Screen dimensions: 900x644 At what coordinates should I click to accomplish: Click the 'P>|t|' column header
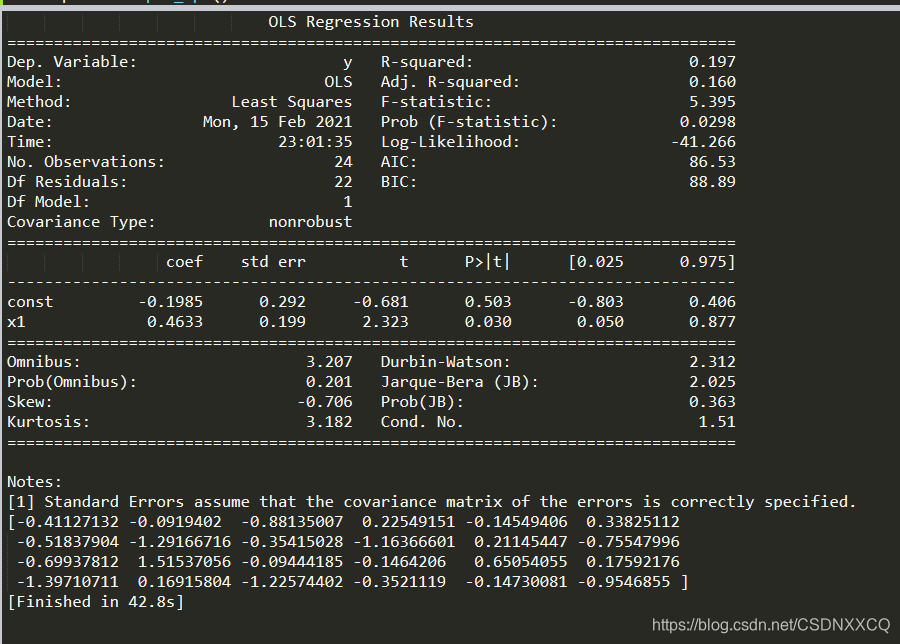pyautogui.click(x=487, y=262)
